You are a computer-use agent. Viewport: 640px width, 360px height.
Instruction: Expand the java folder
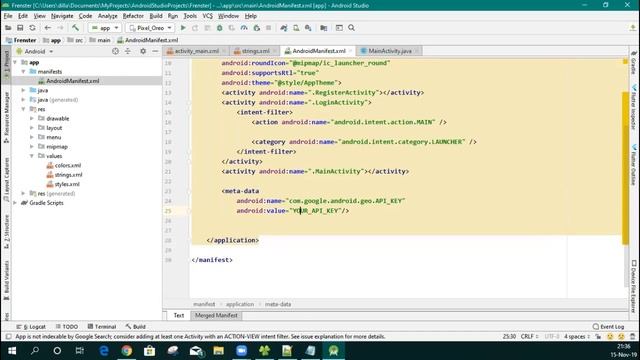coord(23,90)
